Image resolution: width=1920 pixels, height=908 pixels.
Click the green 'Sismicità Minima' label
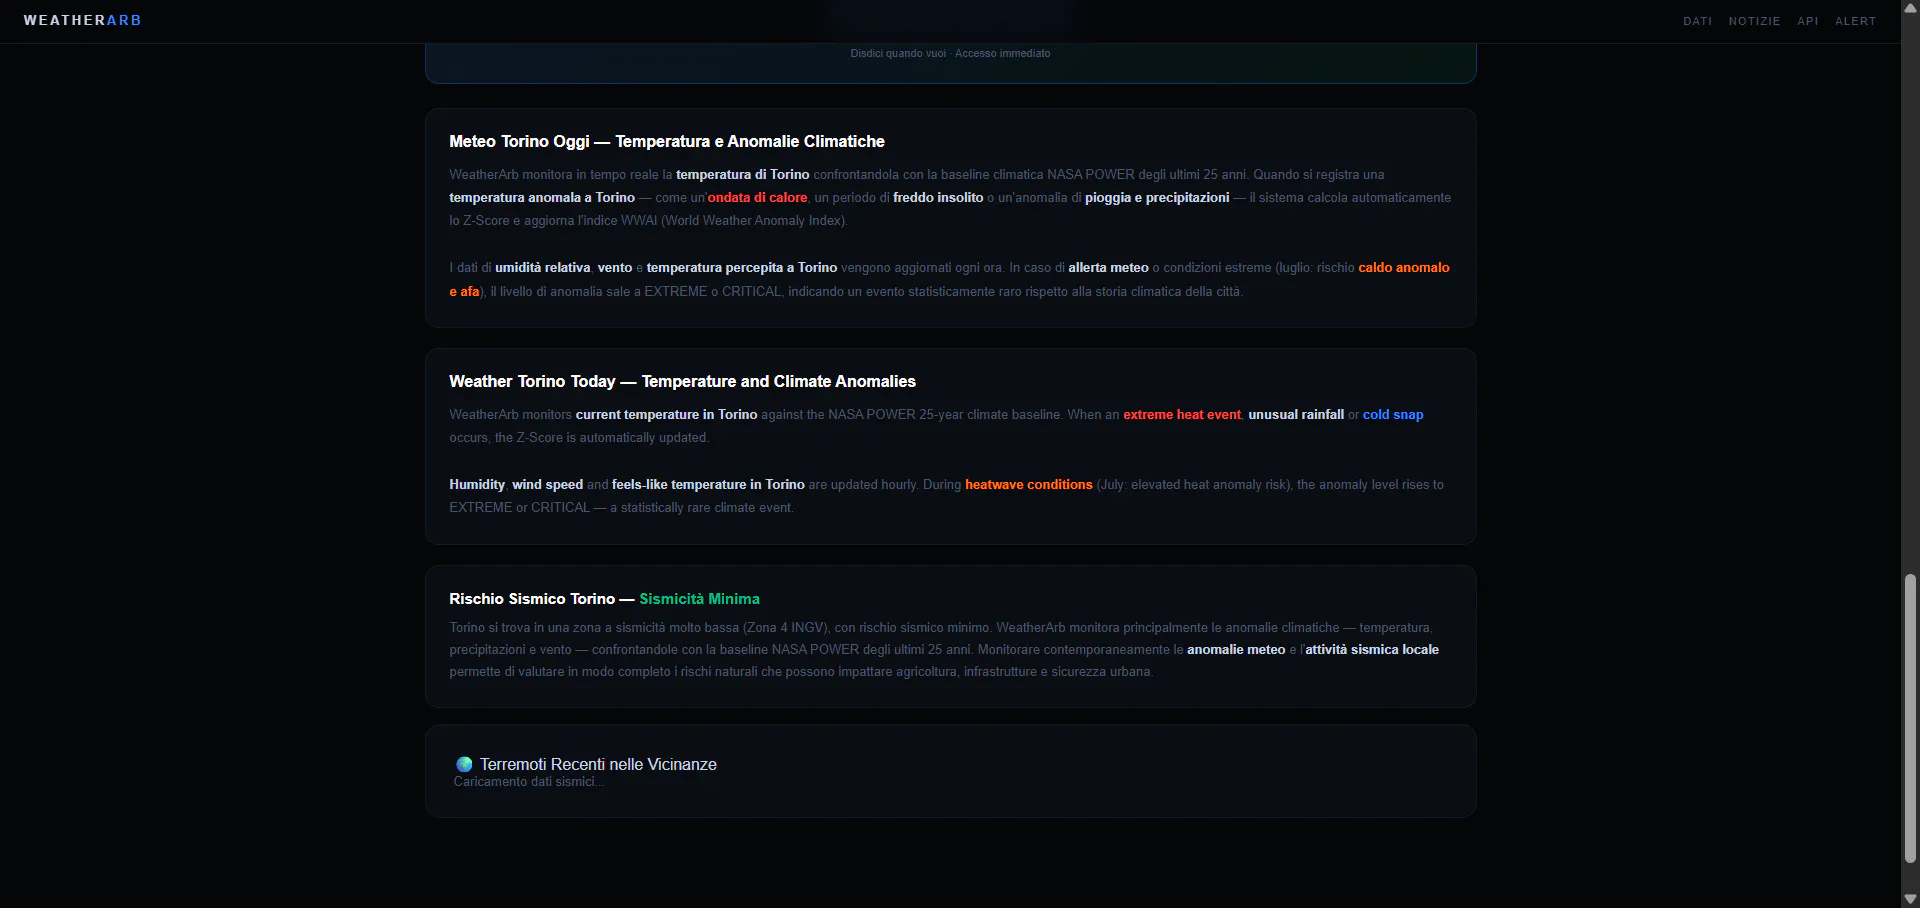tap(699, 599)
